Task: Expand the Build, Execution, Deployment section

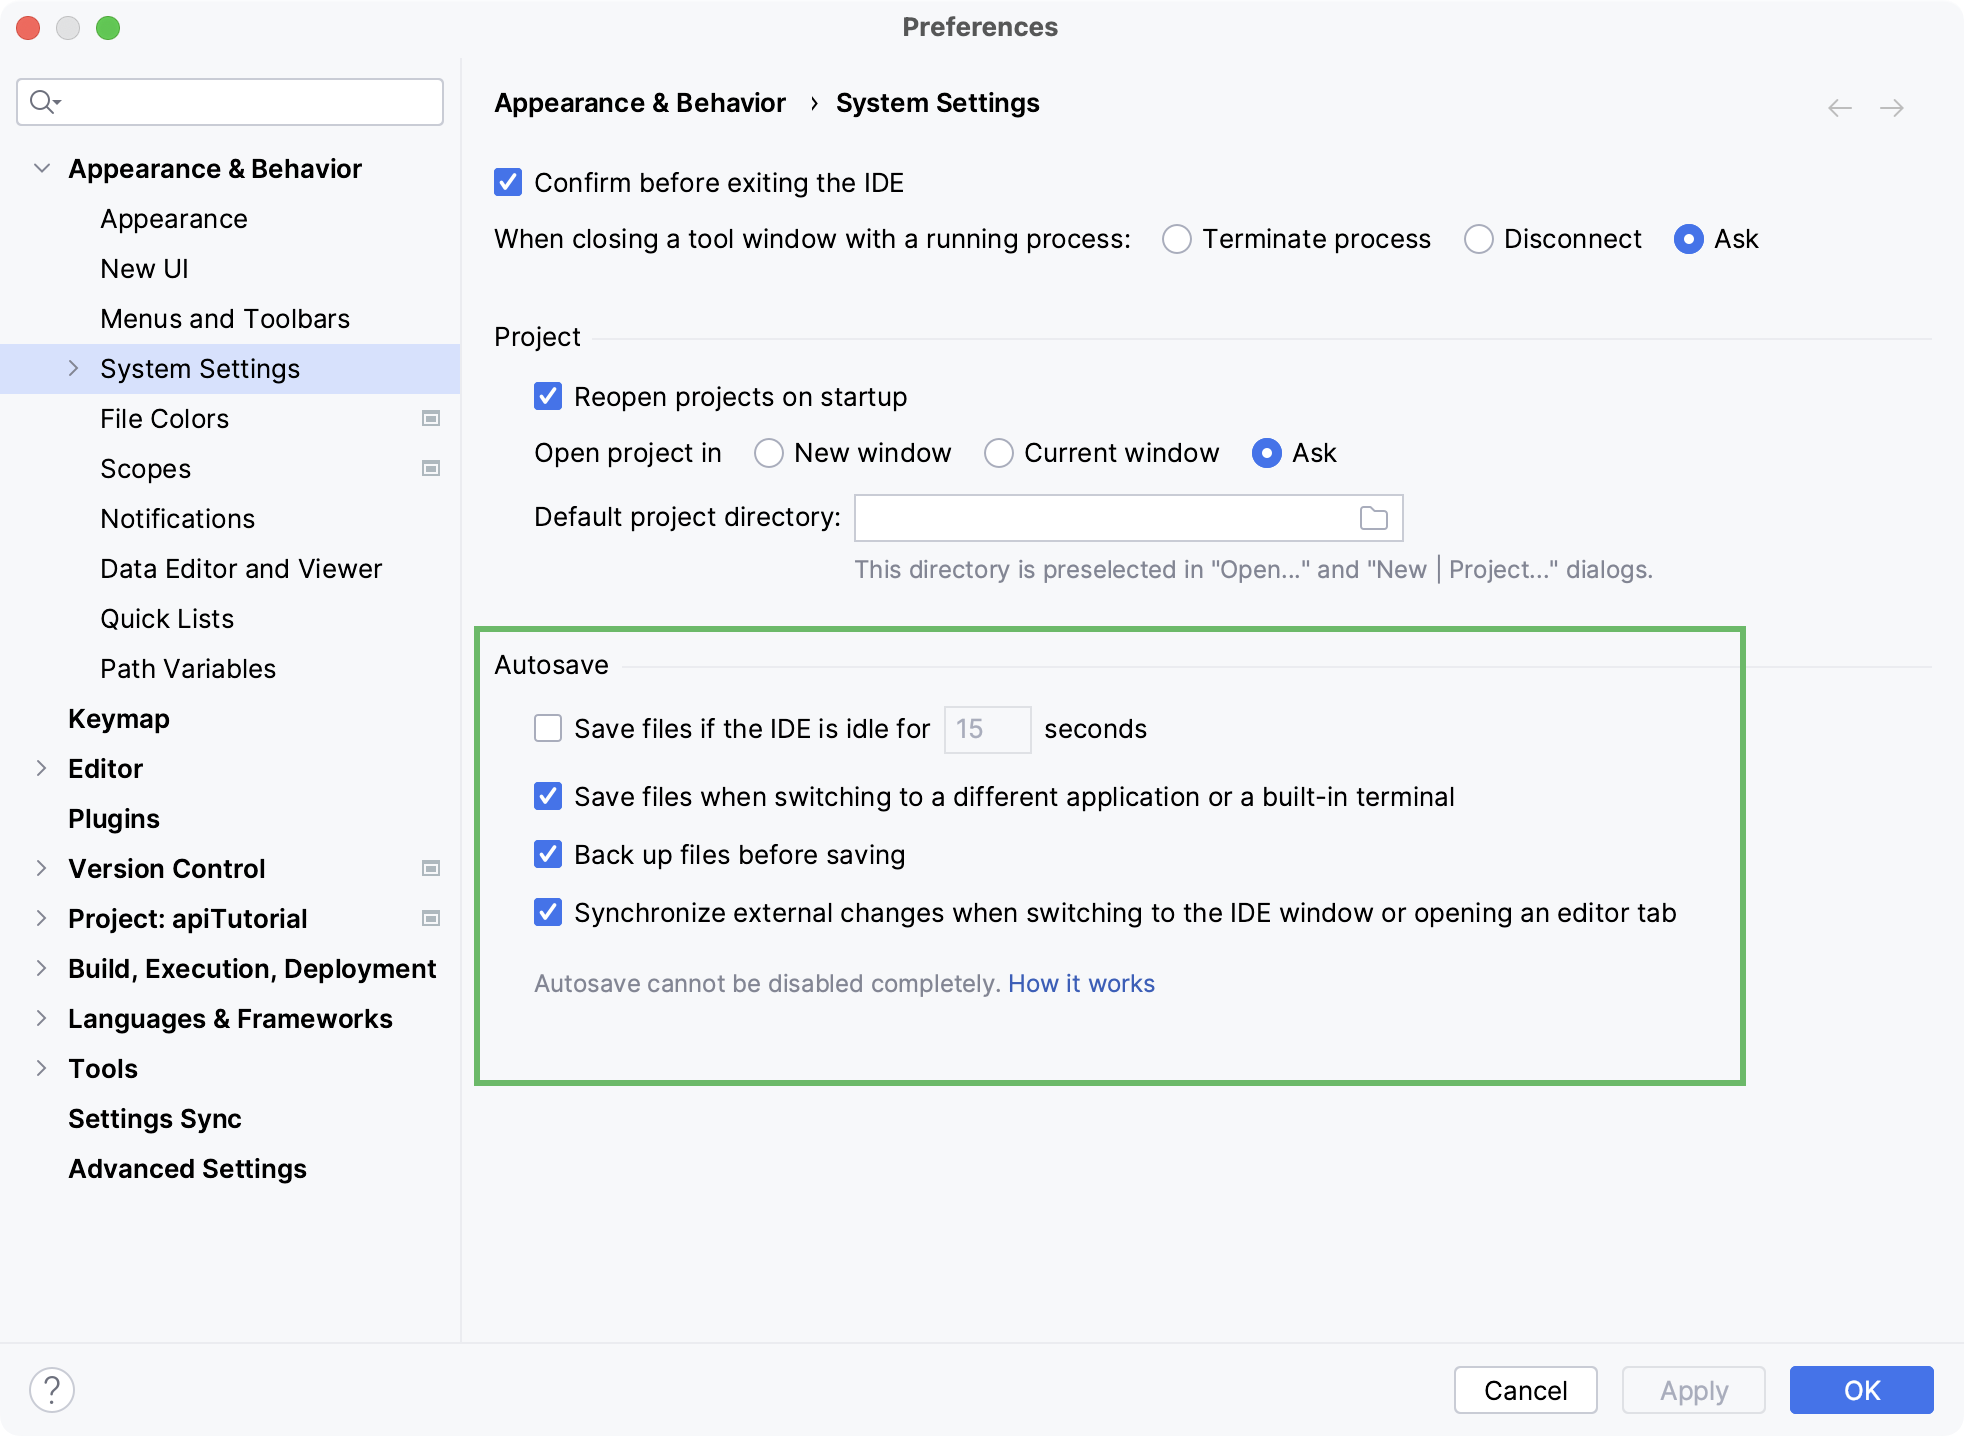Action: coord(41,968)
